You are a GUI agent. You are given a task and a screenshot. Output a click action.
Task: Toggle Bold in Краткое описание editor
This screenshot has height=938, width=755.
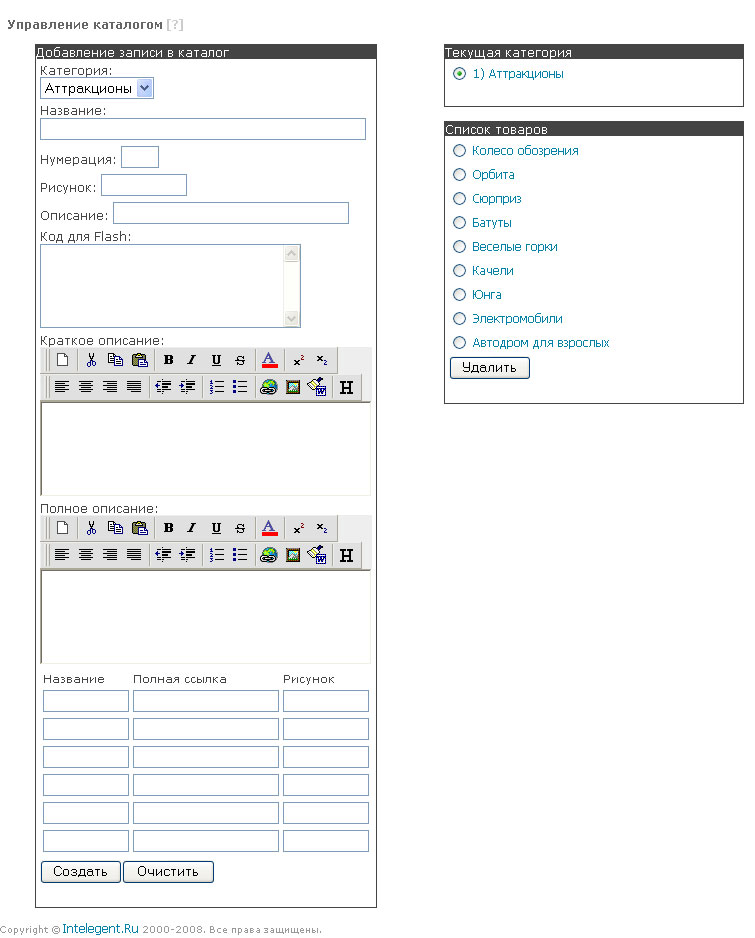(x=169, y=360)
